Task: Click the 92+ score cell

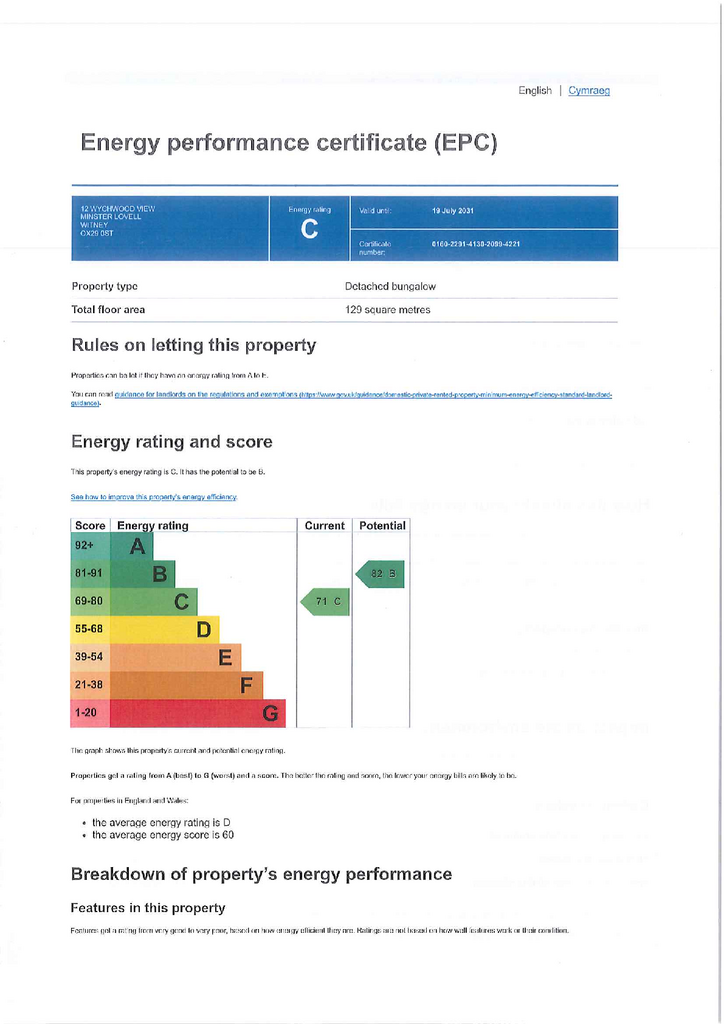Action: pos(90,546)
